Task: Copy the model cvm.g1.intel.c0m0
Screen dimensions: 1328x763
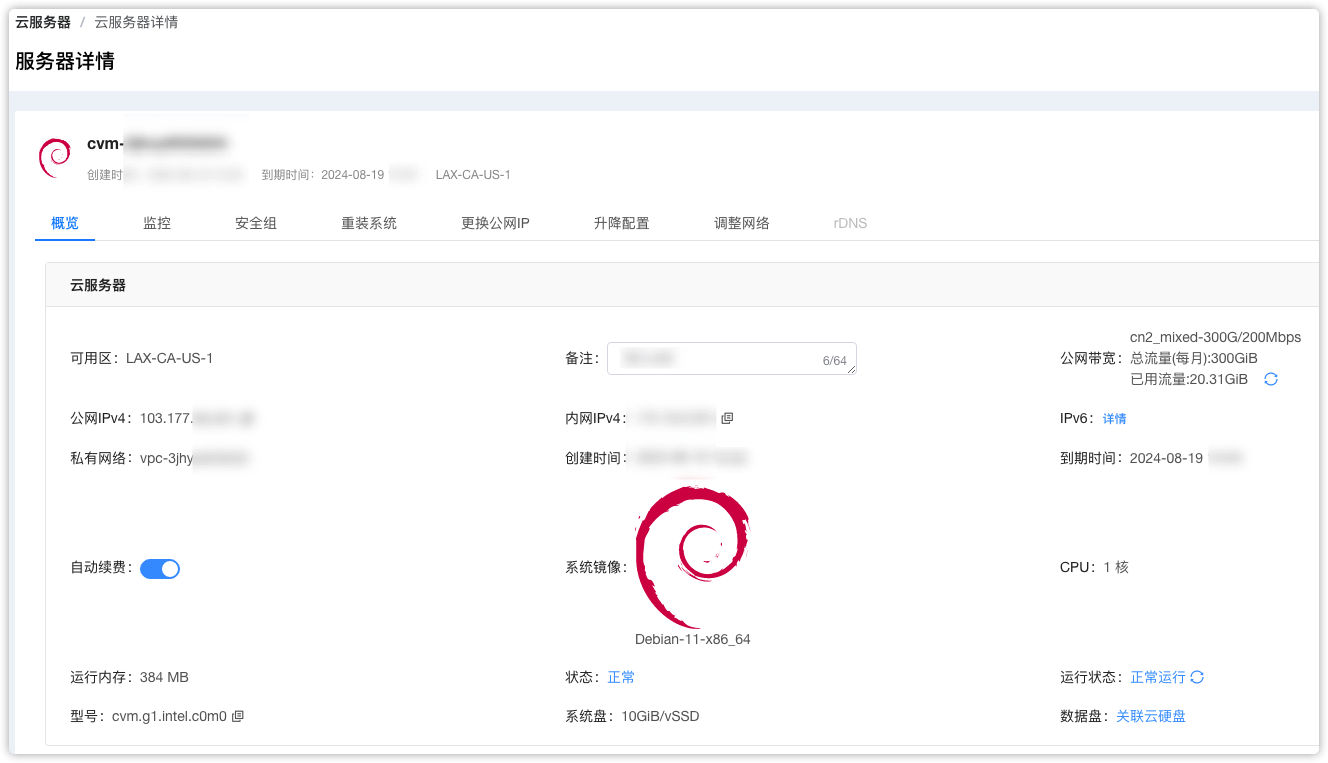Action: (x=238, y=716)
